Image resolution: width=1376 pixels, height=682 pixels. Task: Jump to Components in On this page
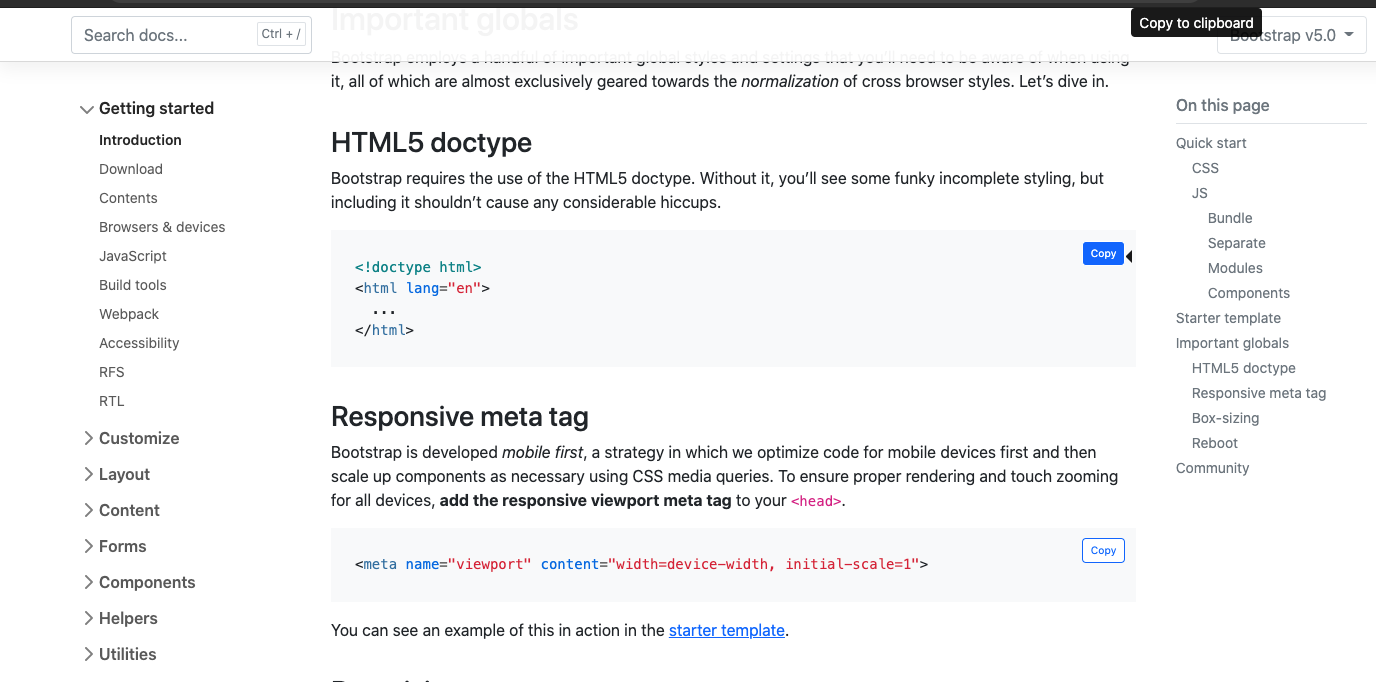(x=1249, y=293)
